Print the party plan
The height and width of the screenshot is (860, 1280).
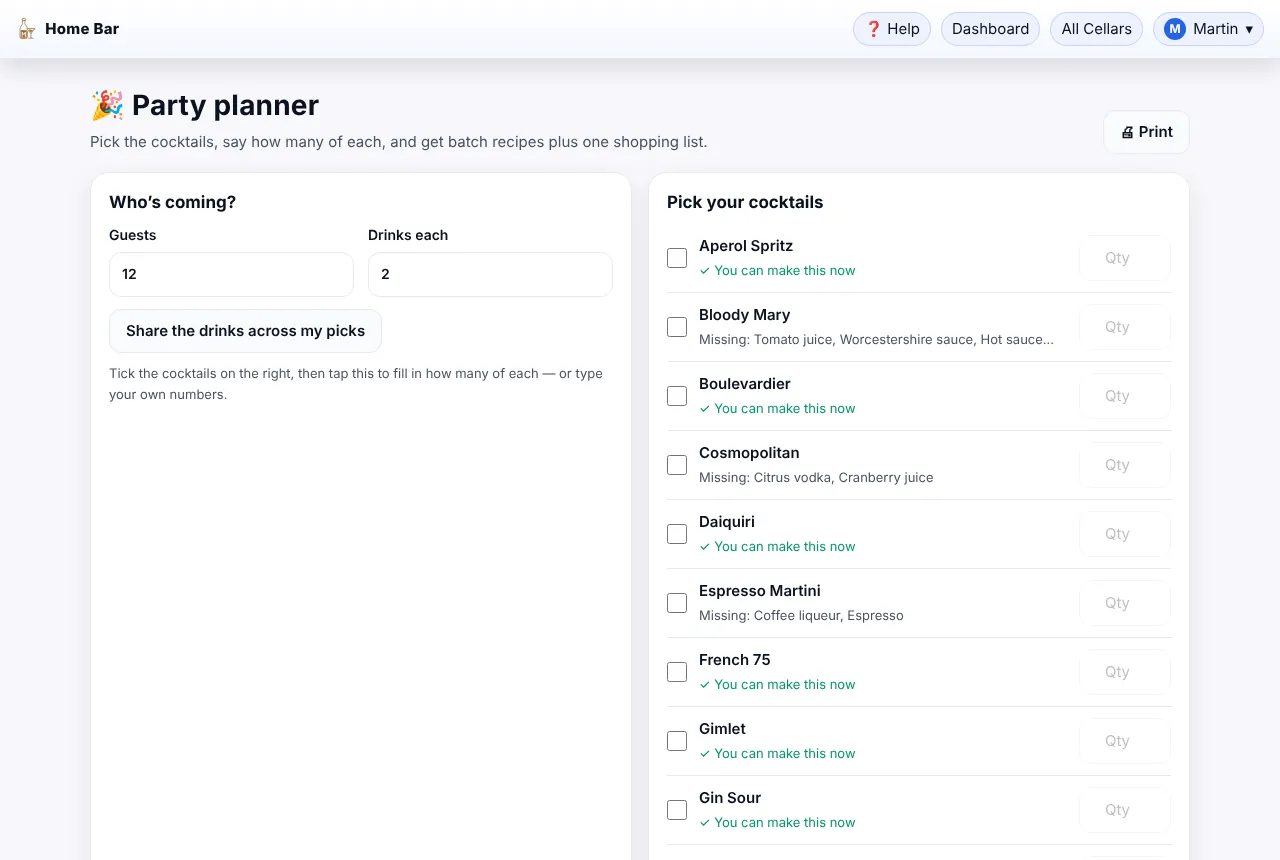(x=1146, y=132)
